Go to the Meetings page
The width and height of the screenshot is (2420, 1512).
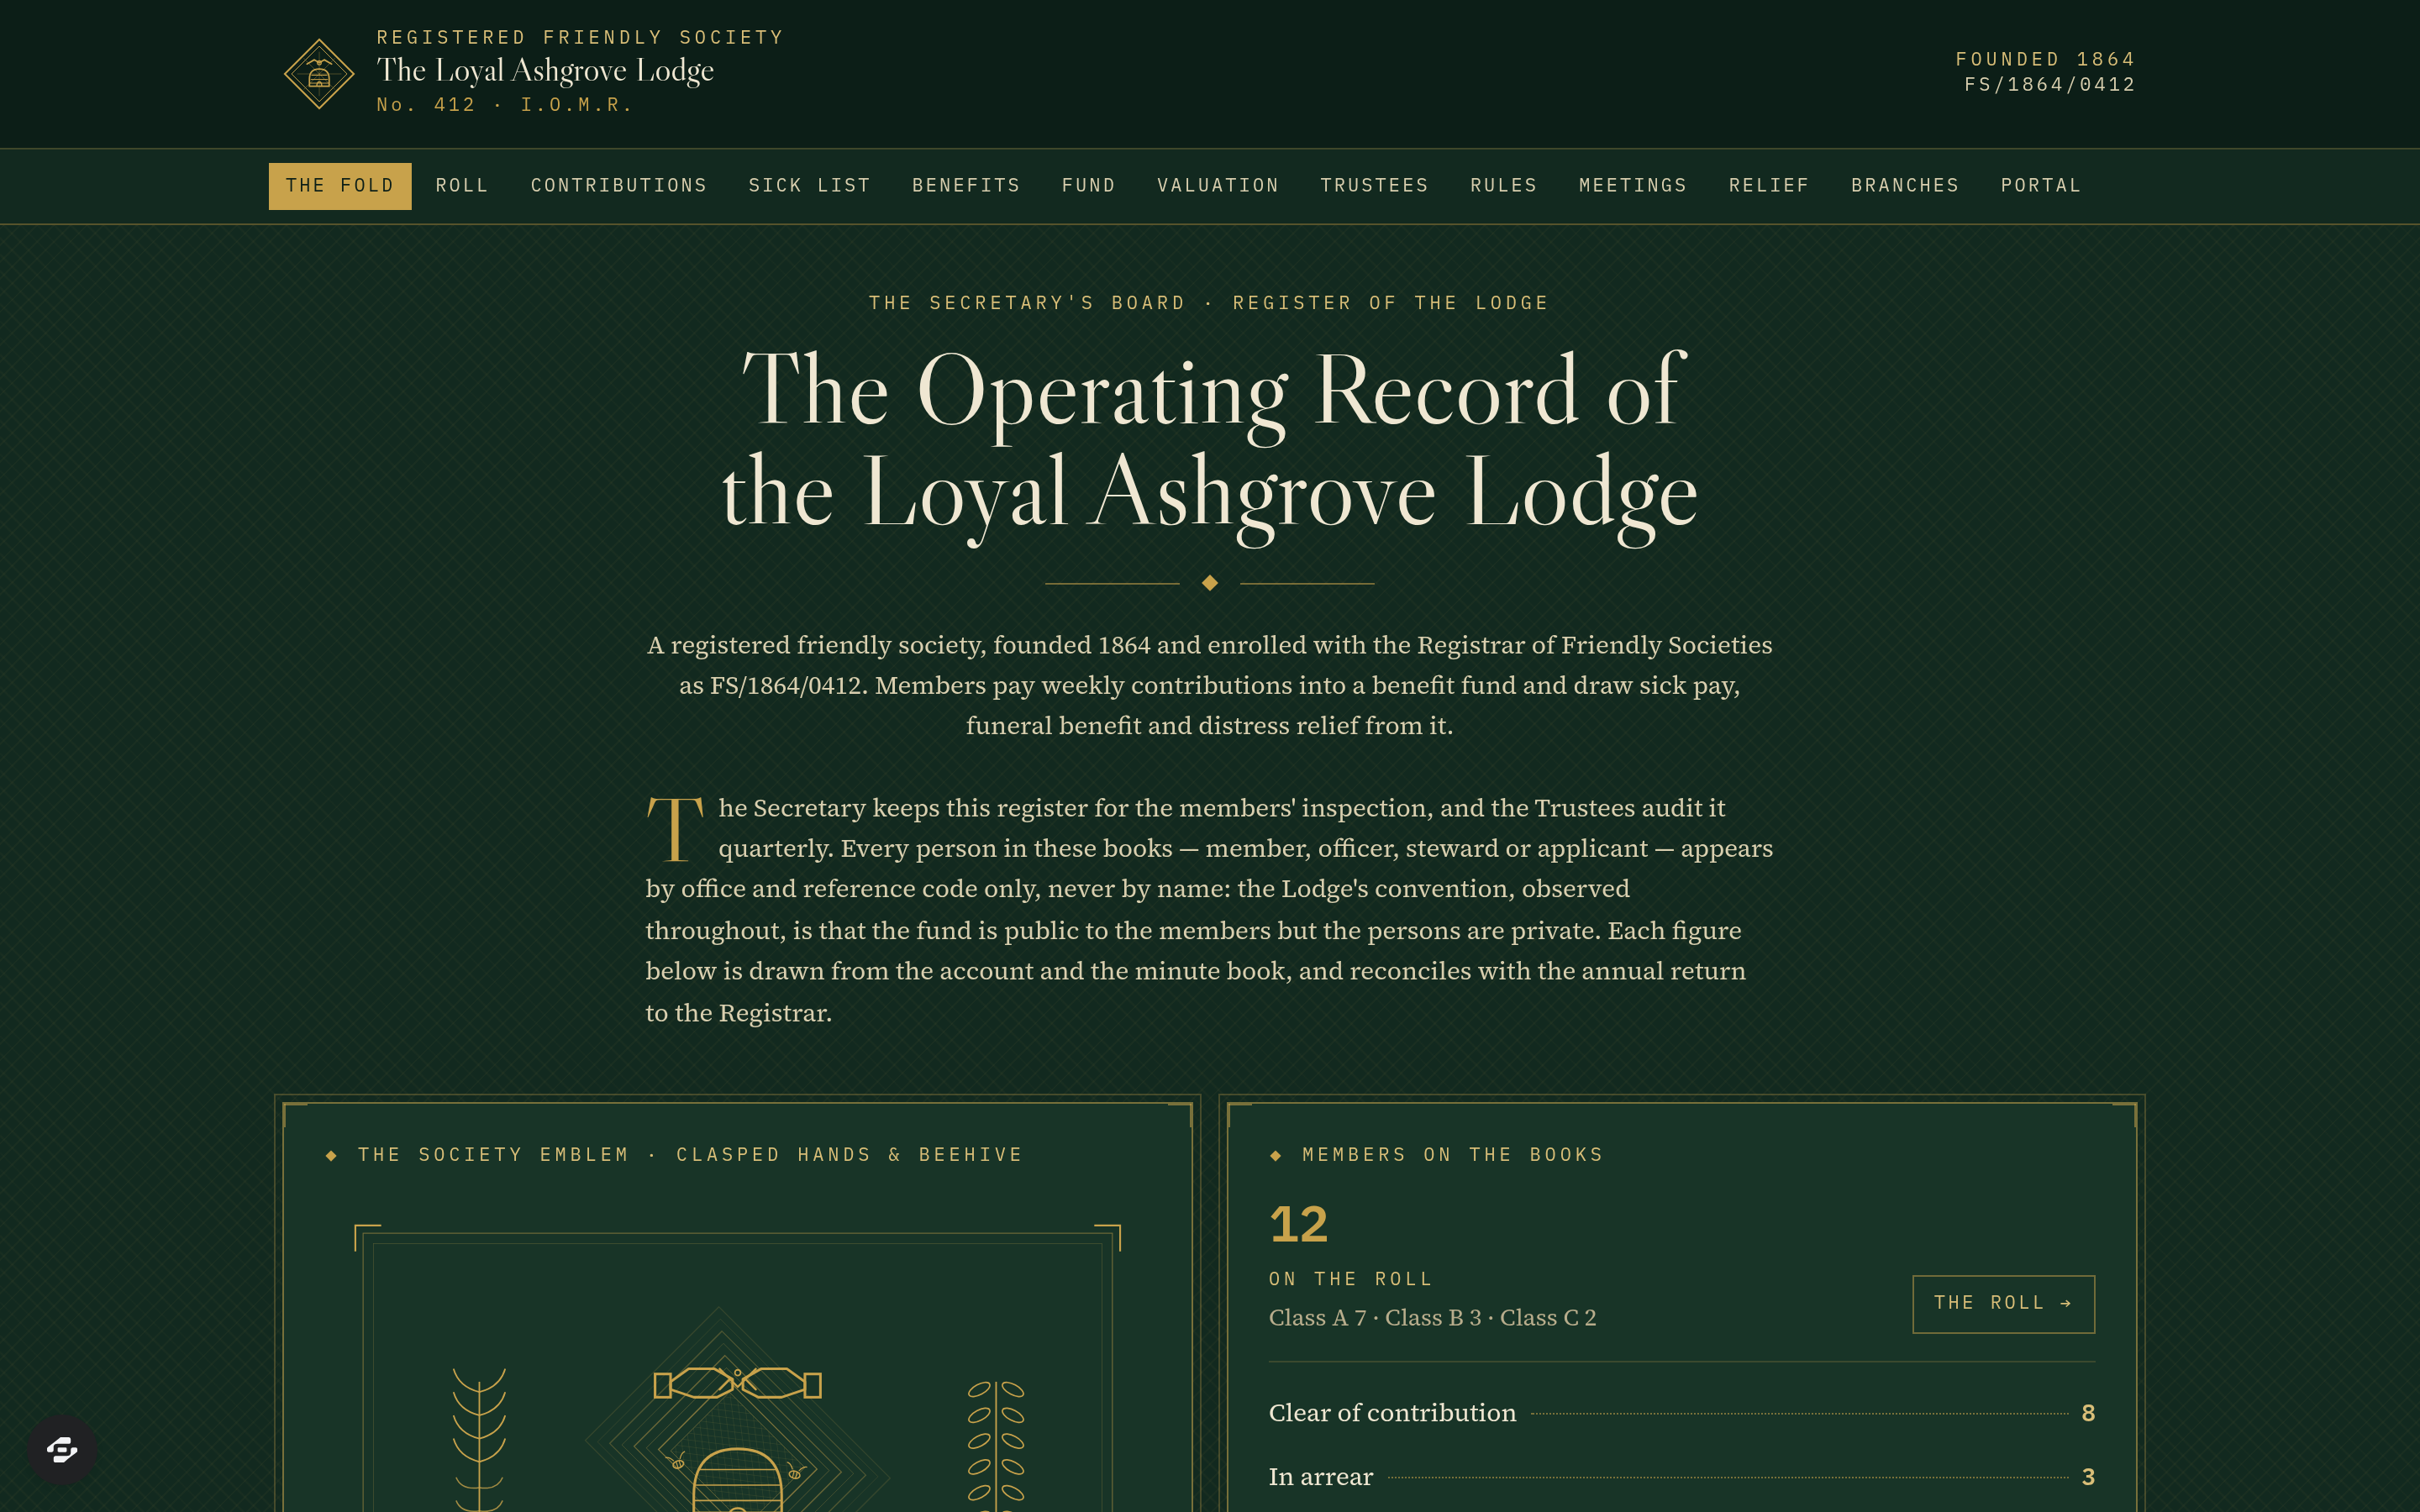[x=1633, y=186]
